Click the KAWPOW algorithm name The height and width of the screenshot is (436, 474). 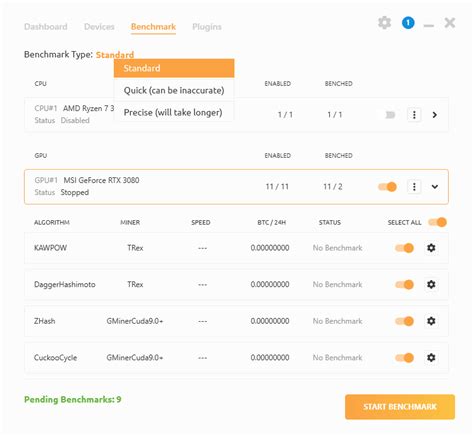(50, 248)
